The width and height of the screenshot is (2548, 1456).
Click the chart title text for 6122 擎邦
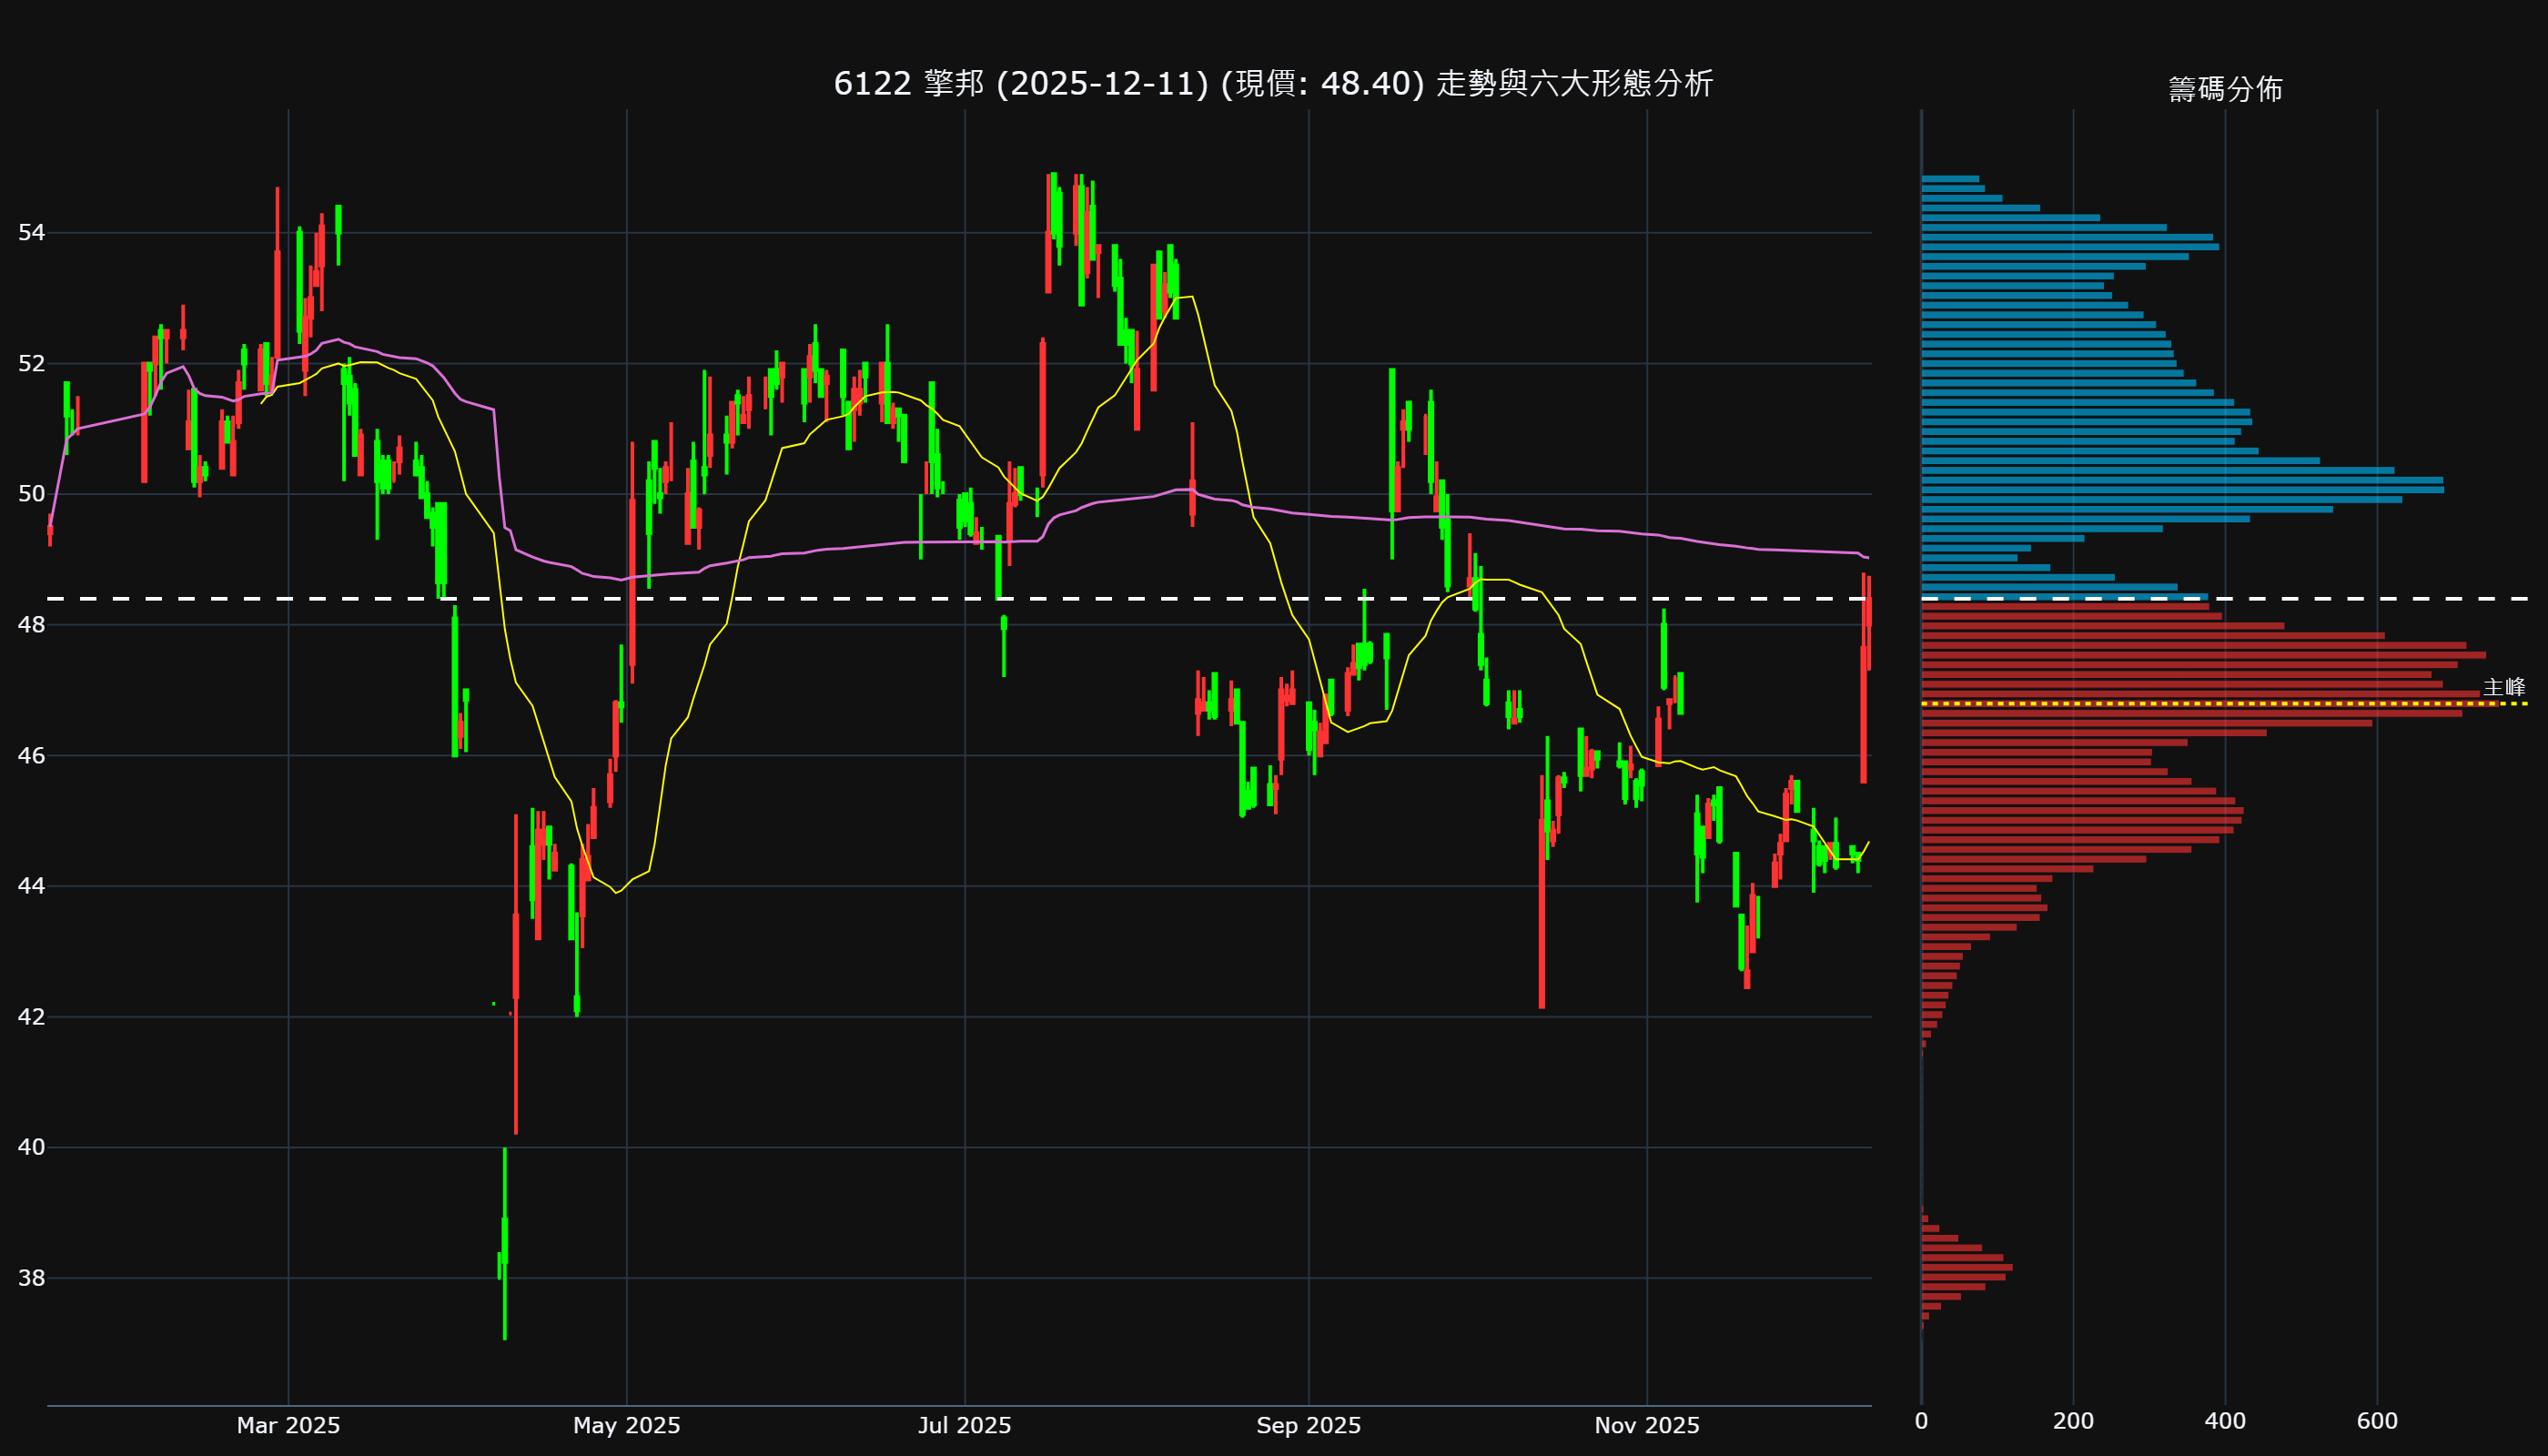[x=1273, y=83]
